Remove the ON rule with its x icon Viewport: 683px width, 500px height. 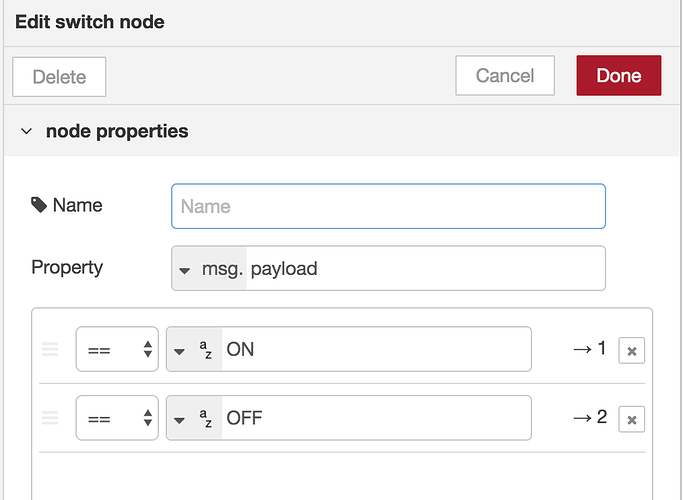pos(631,350)
